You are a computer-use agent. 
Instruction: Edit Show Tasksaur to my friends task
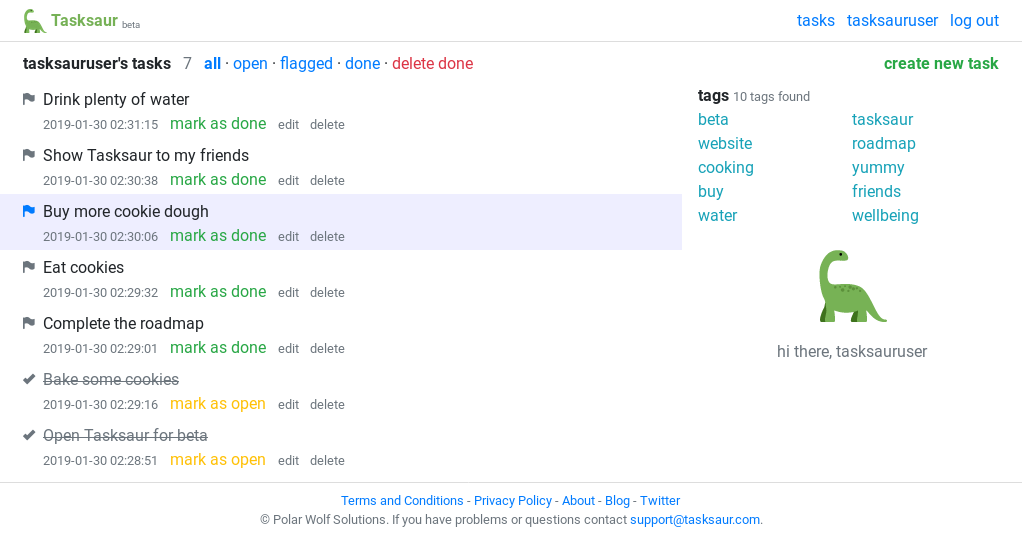[289, 181]
